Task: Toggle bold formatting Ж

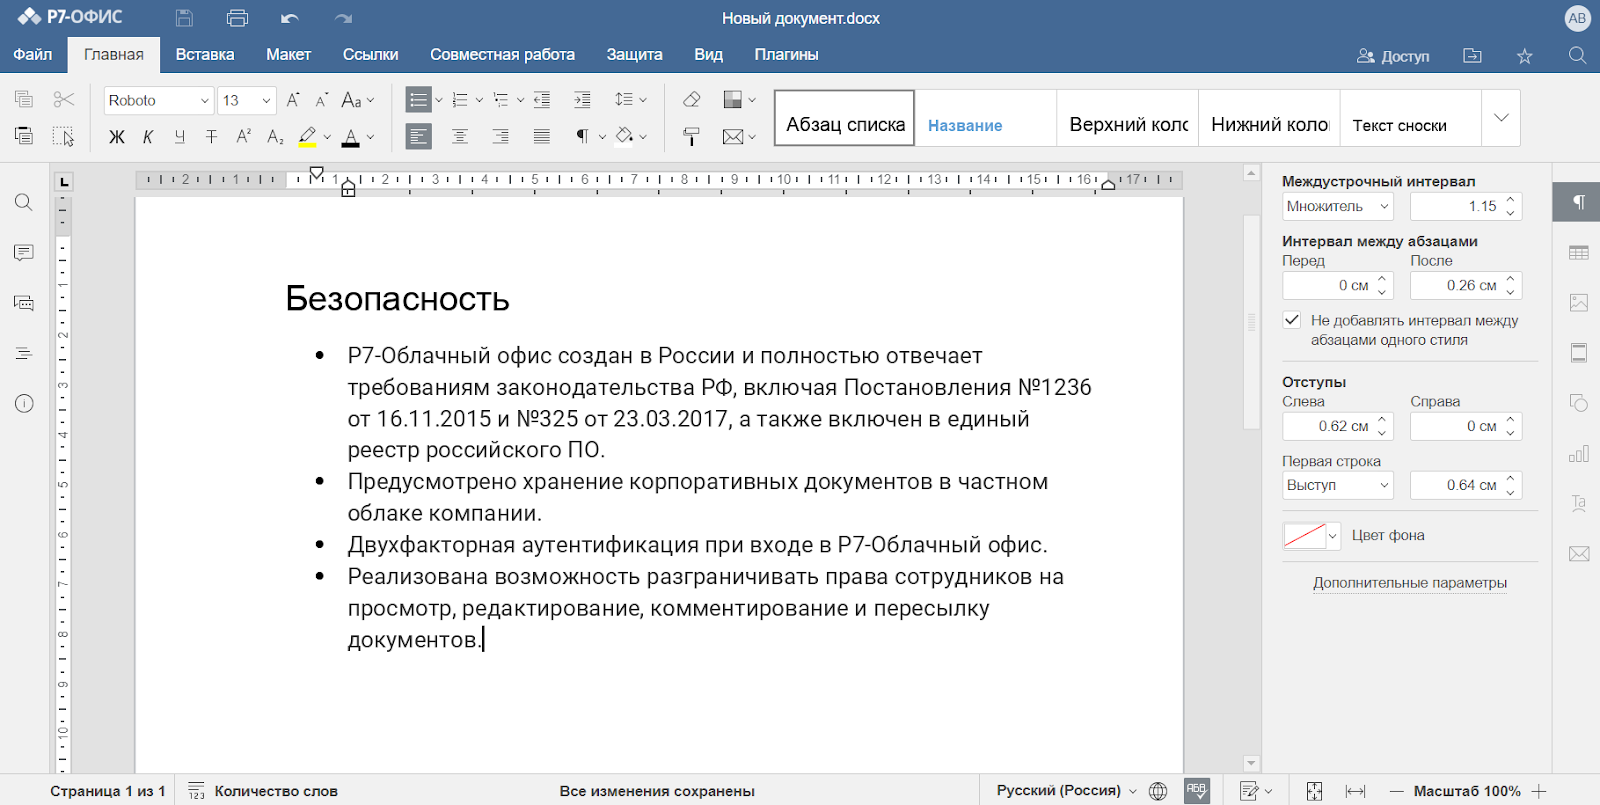Action: [117, 137]
